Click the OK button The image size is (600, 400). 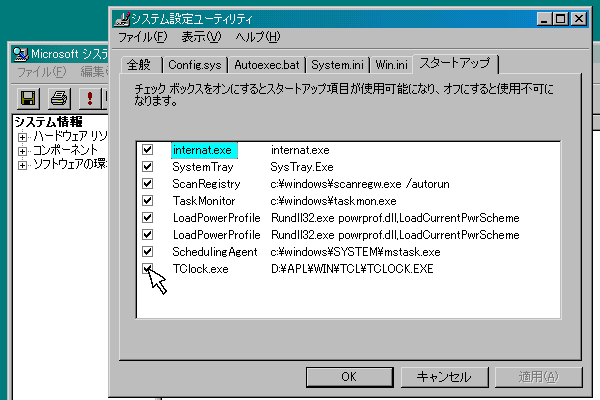click(349, 377)
